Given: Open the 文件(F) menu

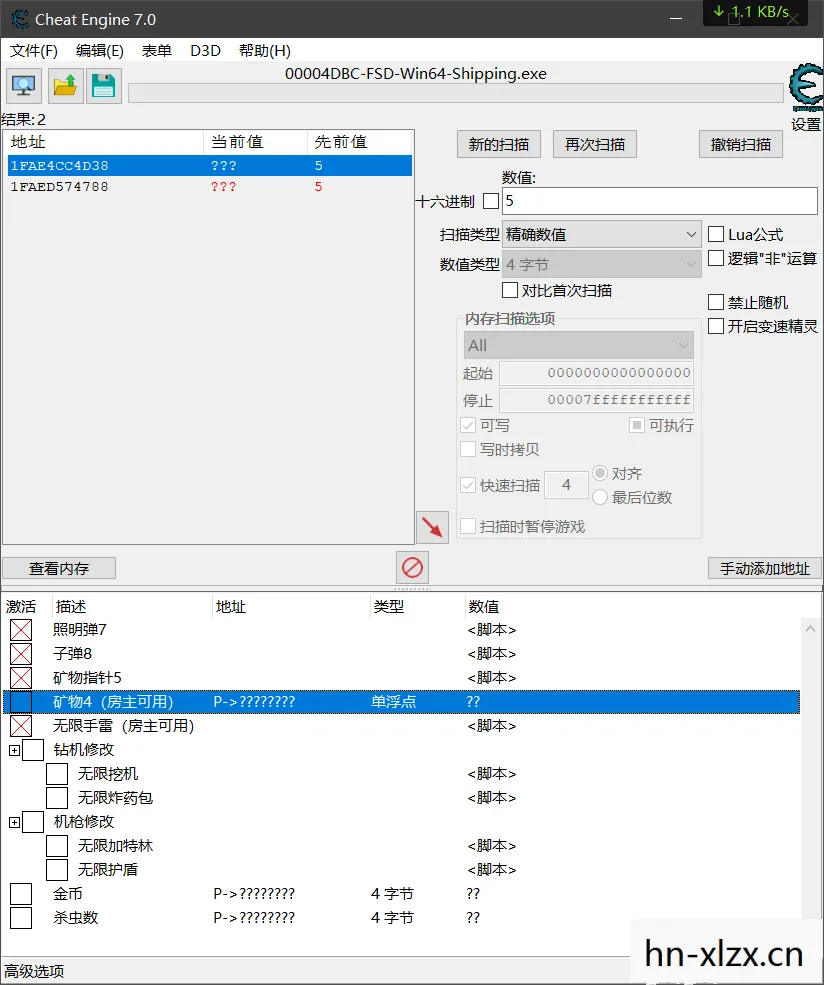Looking at the screenshot, I should tap(34, 50).
